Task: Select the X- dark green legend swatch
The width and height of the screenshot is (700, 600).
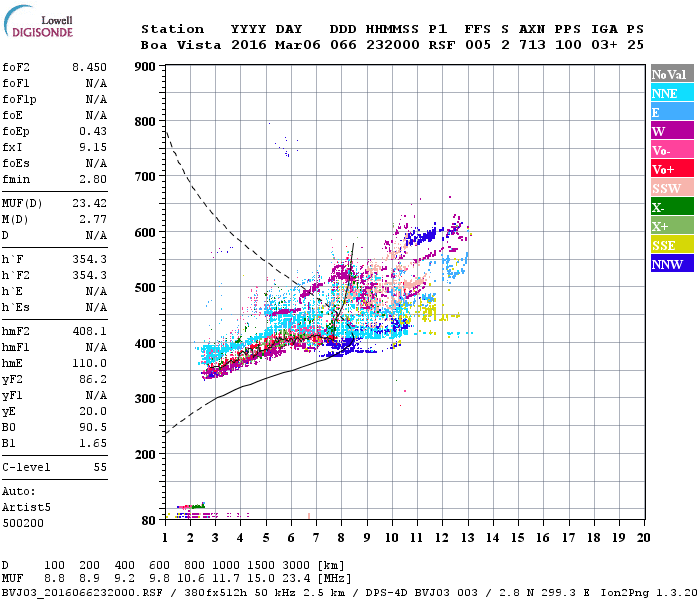Action: point(672,207)
